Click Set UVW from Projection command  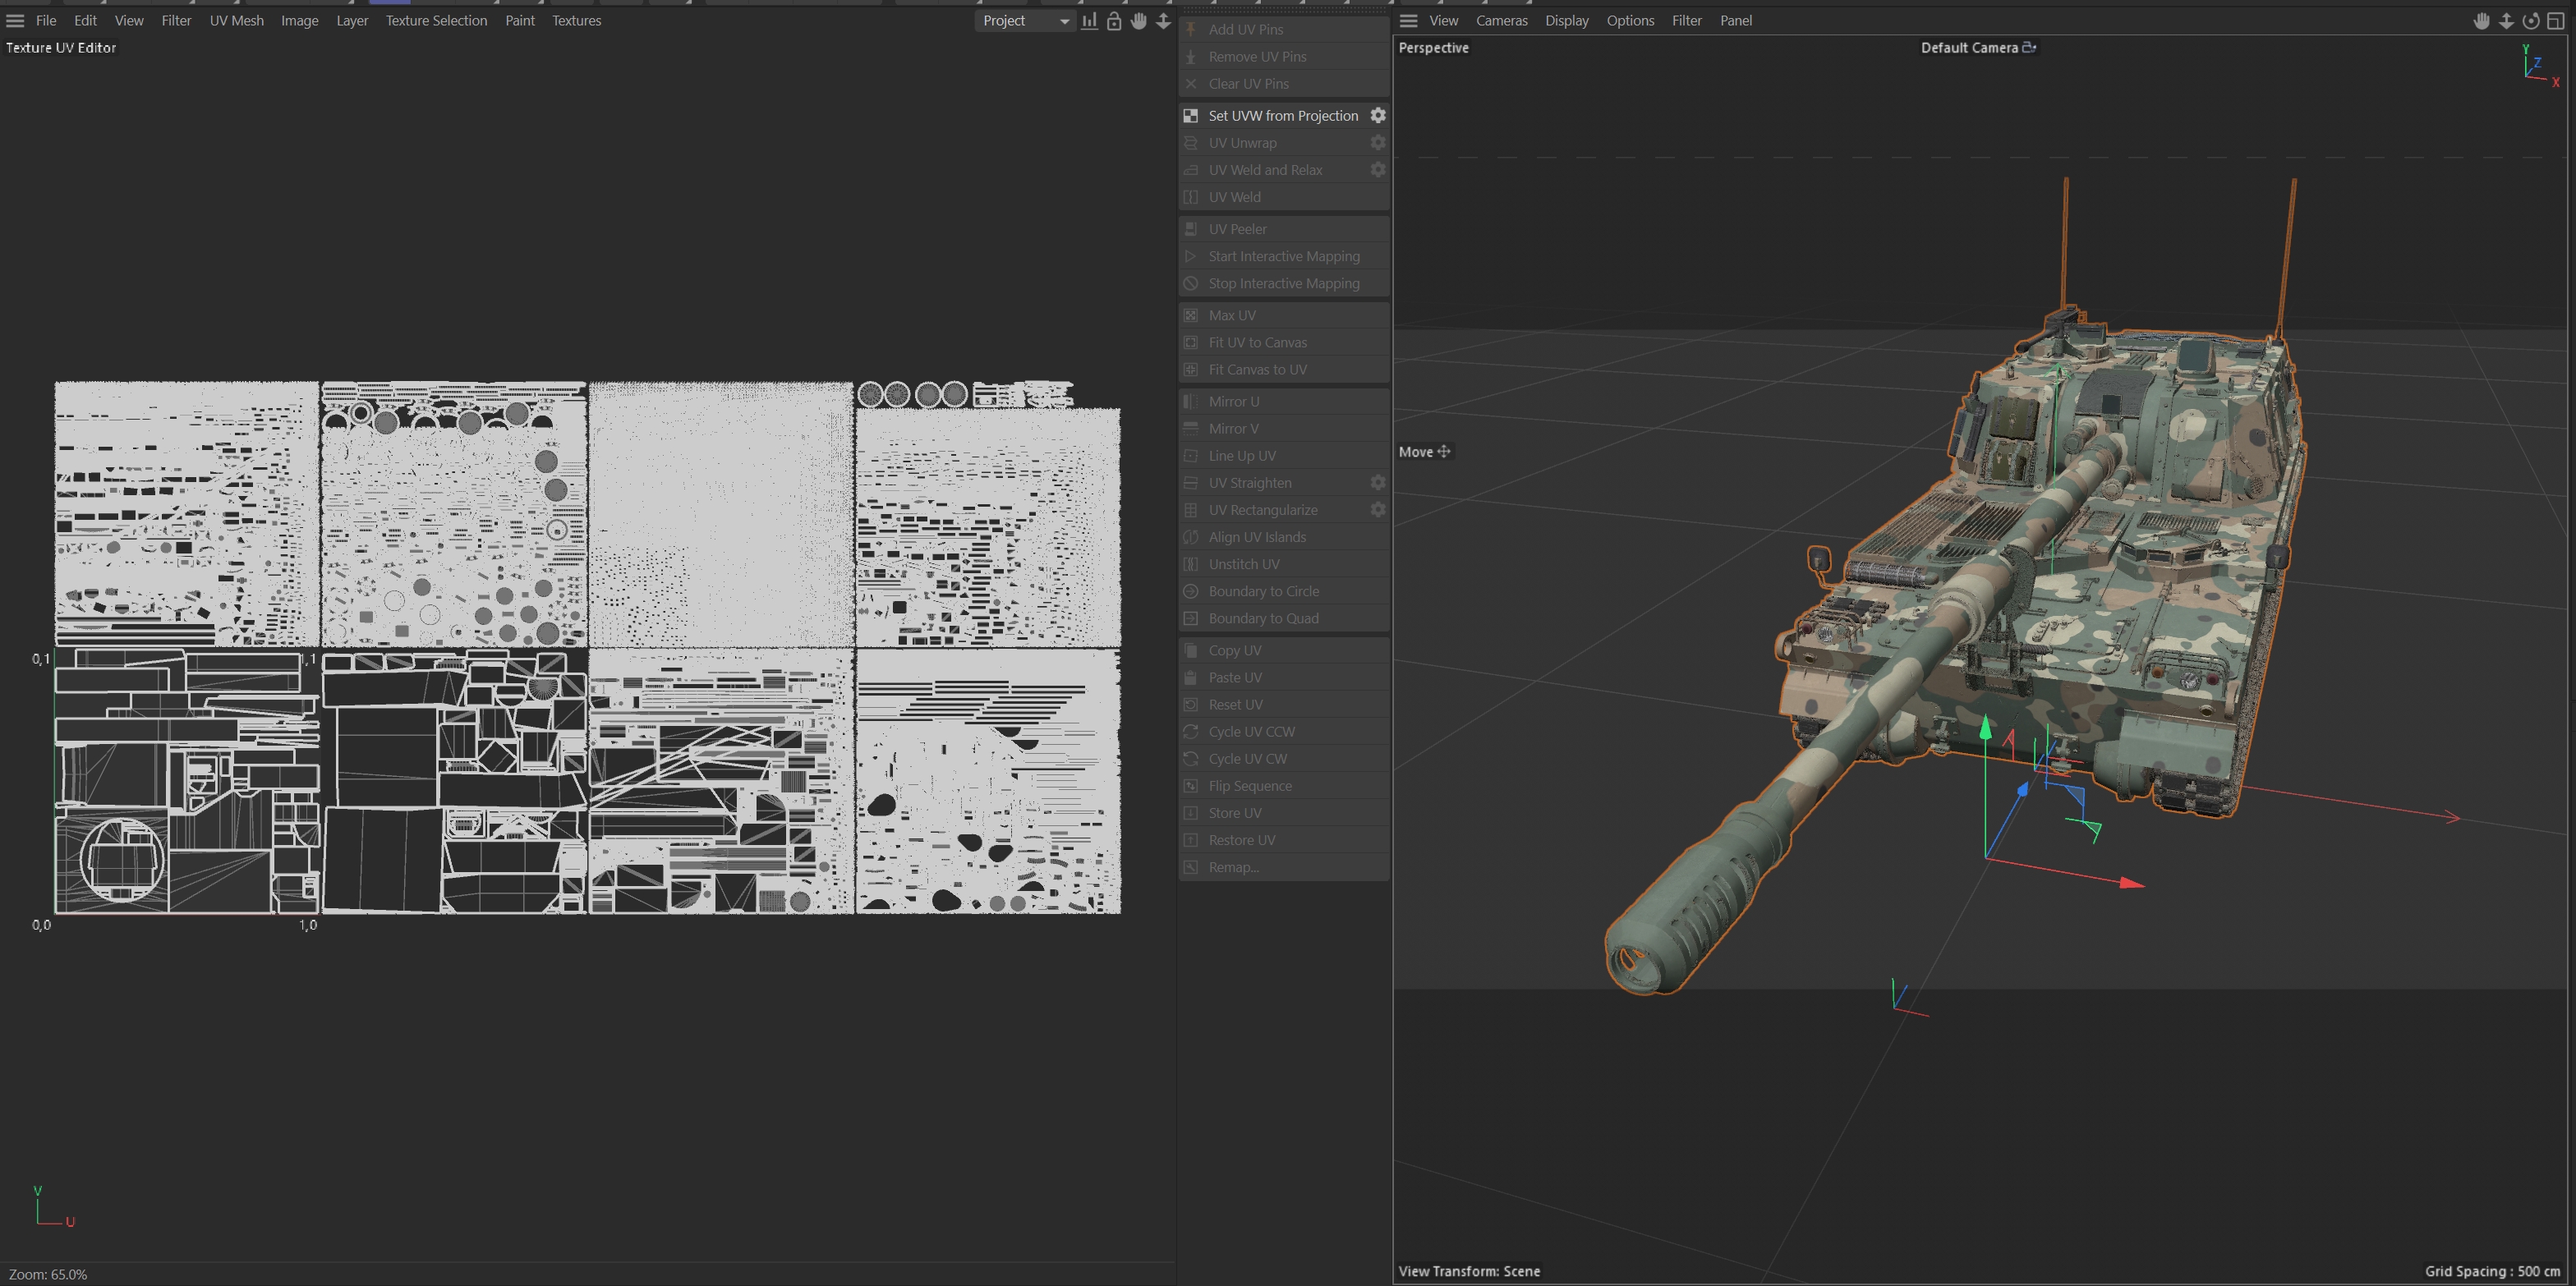(x=1282, y=116)
